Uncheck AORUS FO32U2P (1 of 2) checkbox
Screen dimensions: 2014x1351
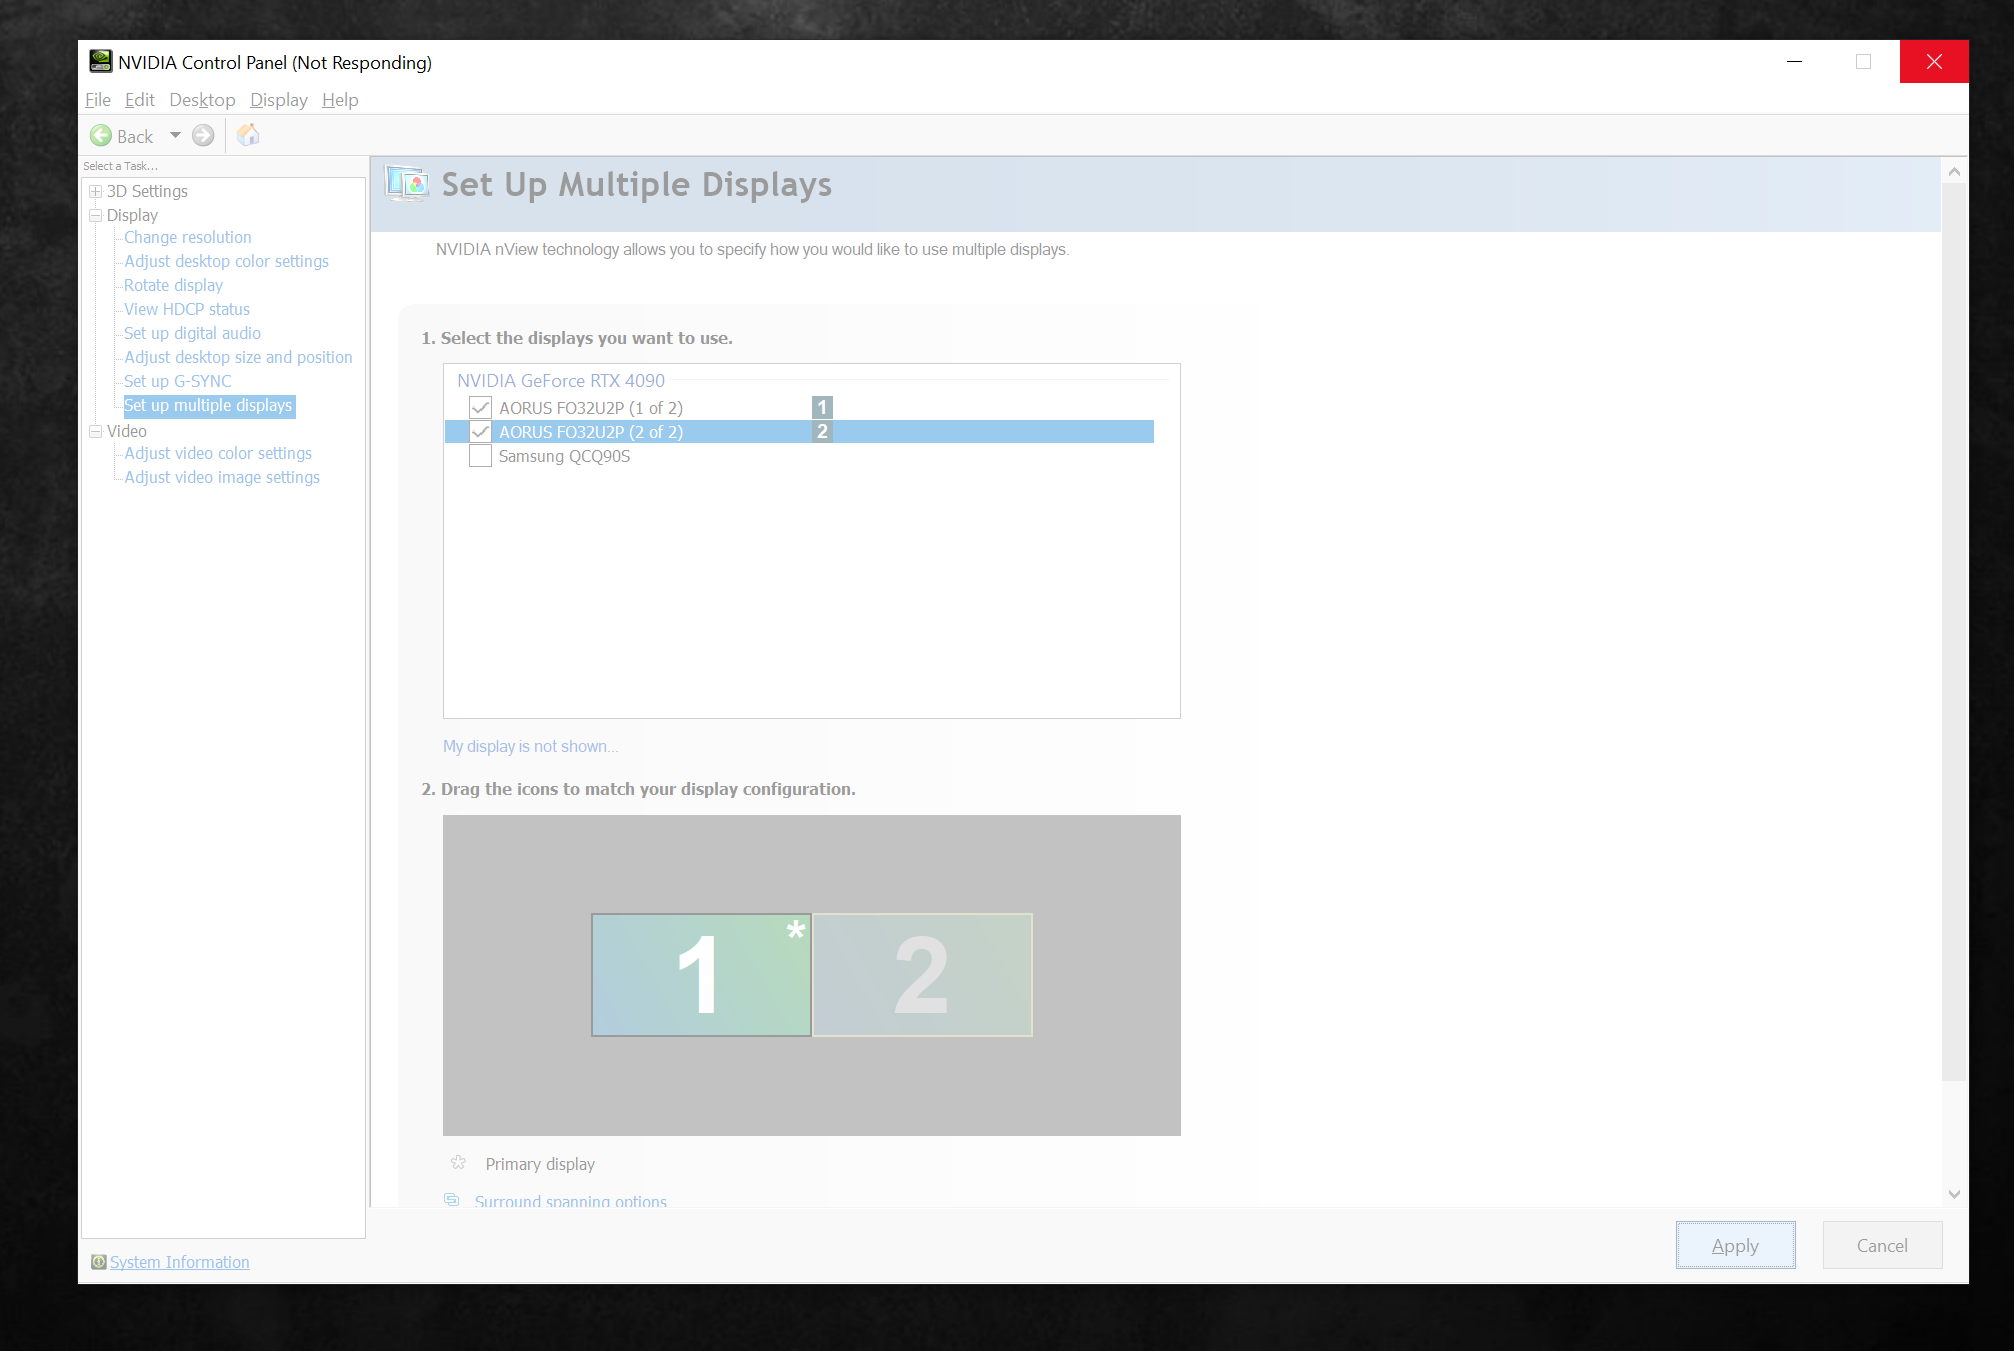tap(480, 408)
